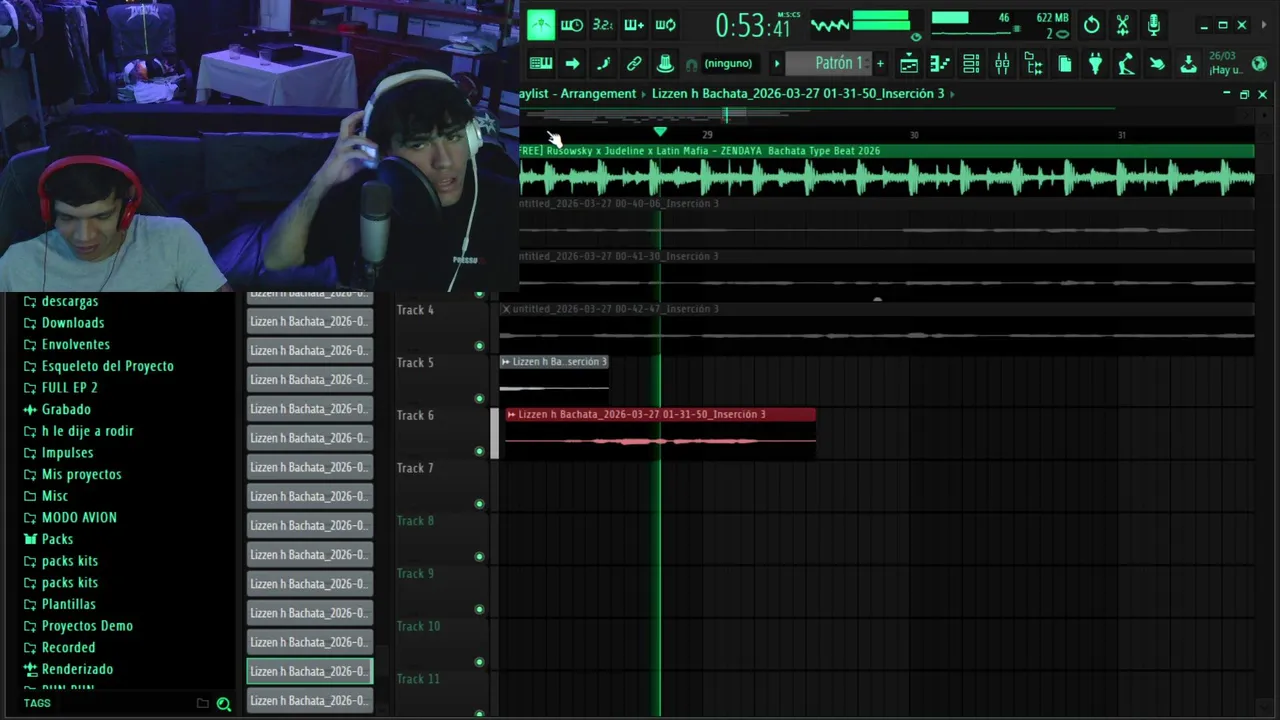The height and width of the screenshot is (720, 1280).
Task: Select the red Lizzen h Bachata clip
Action: click(x=660, y=433)
